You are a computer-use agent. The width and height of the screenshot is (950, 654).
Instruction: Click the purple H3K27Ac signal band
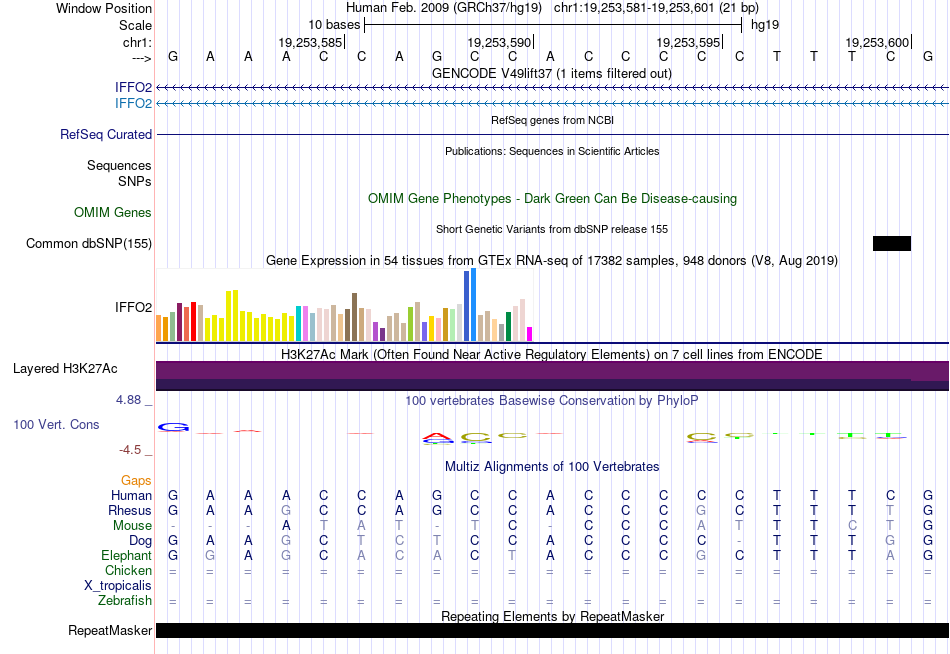point(552,376)
